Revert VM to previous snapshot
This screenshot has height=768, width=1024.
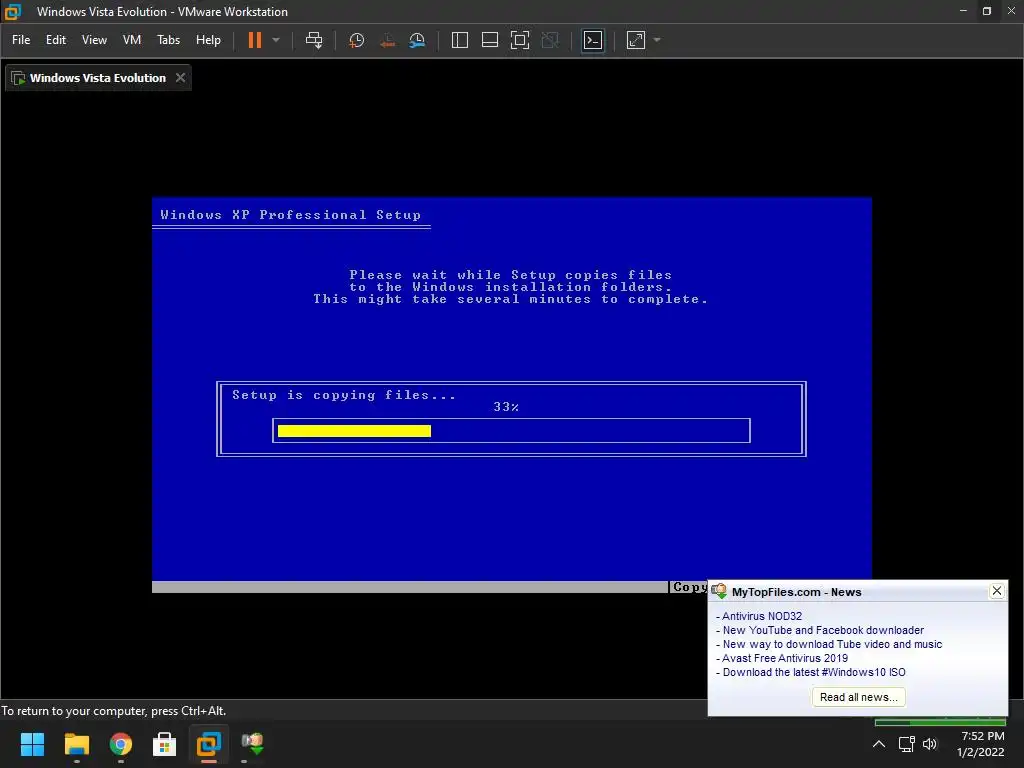387,40
